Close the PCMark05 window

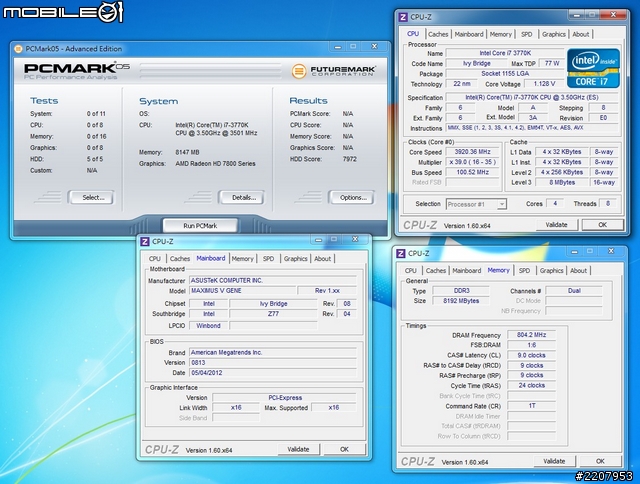[x=374, y=47]
